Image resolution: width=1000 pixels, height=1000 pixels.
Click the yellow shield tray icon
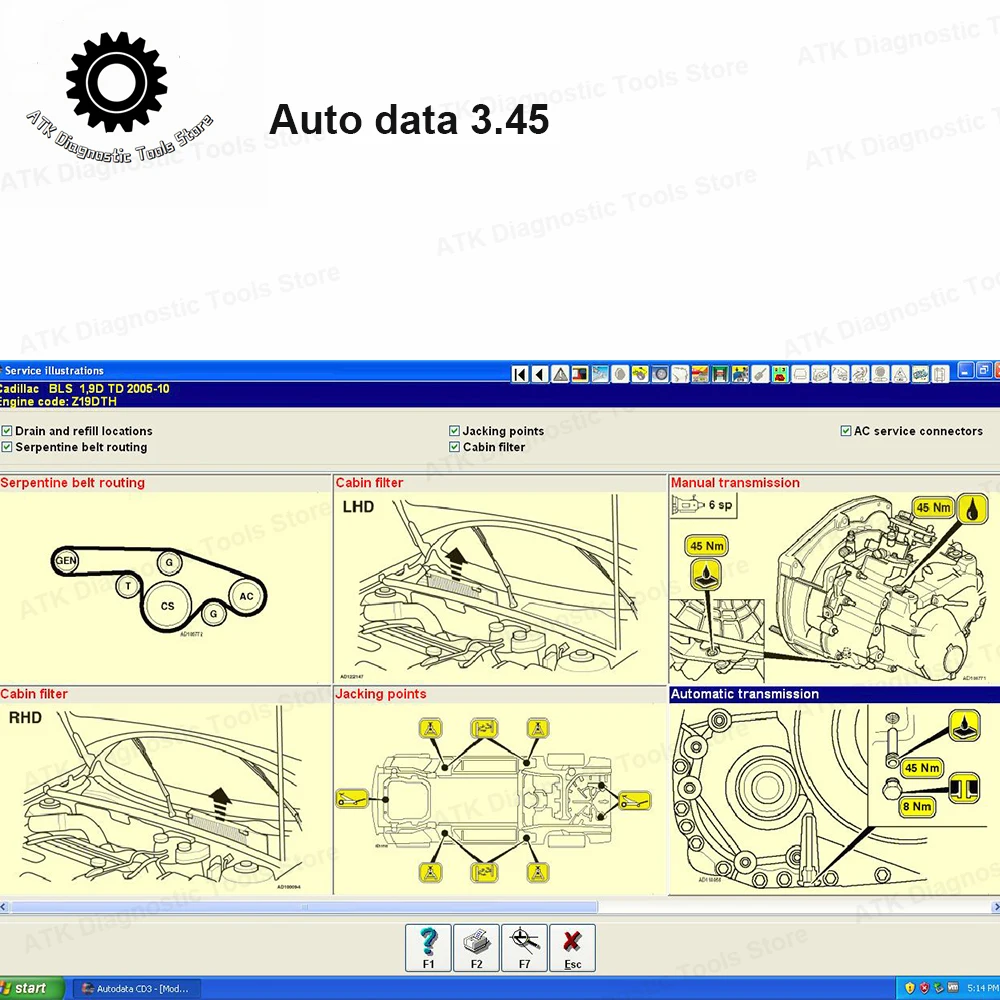(910, 988)
